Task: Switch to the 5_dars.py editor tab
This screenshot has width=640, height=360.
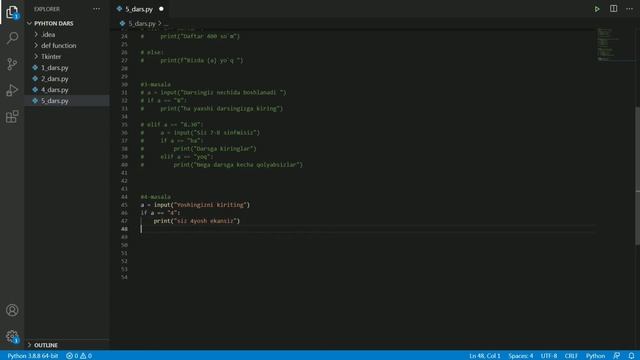Action: (x=139, y=9)
